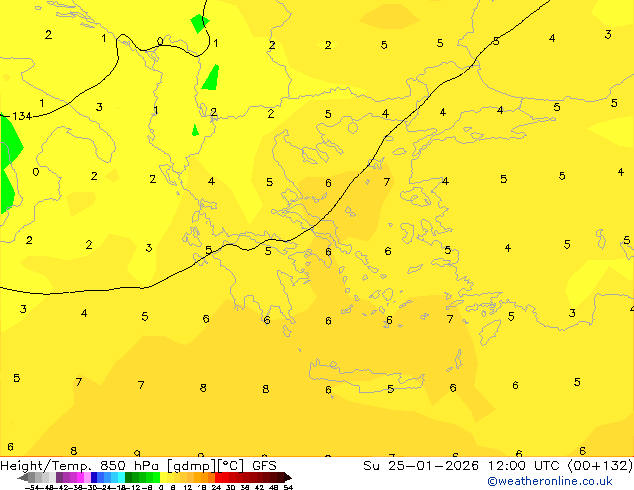The height and width of the screenshot is (490, 634).
Task: Pick the dark blue legend color at -30
Action: pyautogui.click(x=94, y=477)
